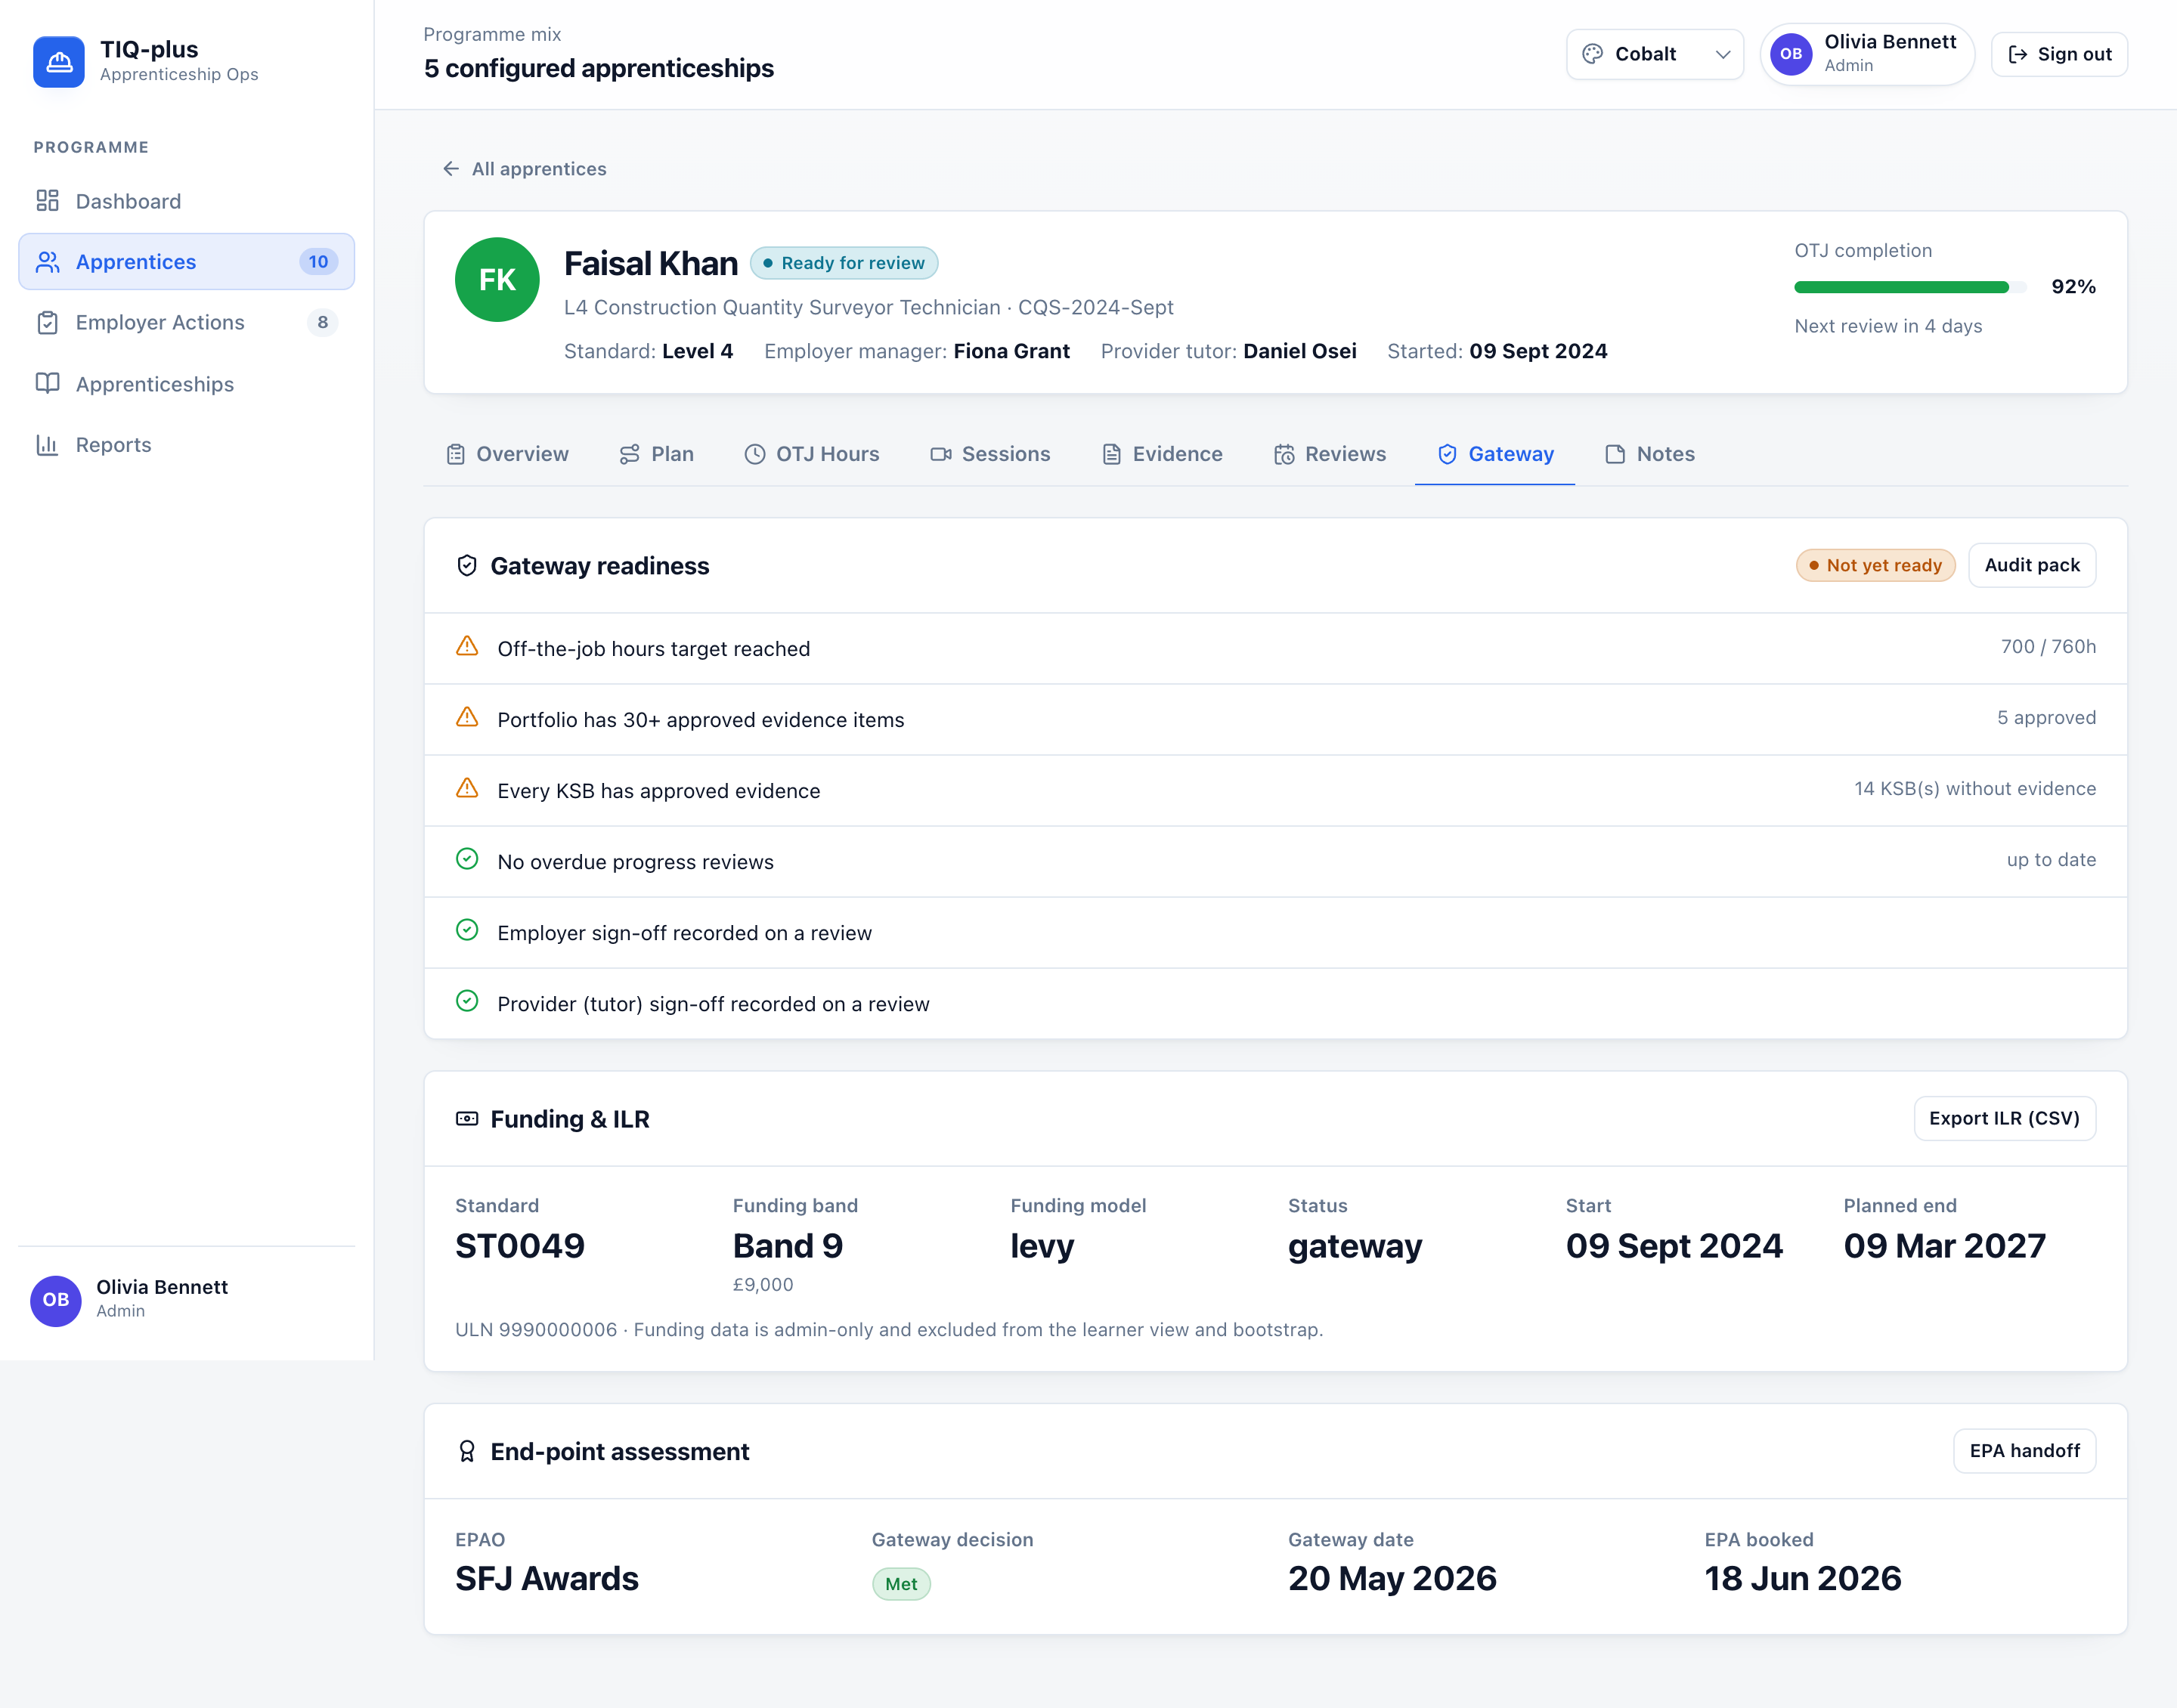Click the palette icon in theme selector
Viewport: 2177px width, 1708px height.
pos(1592,54)
